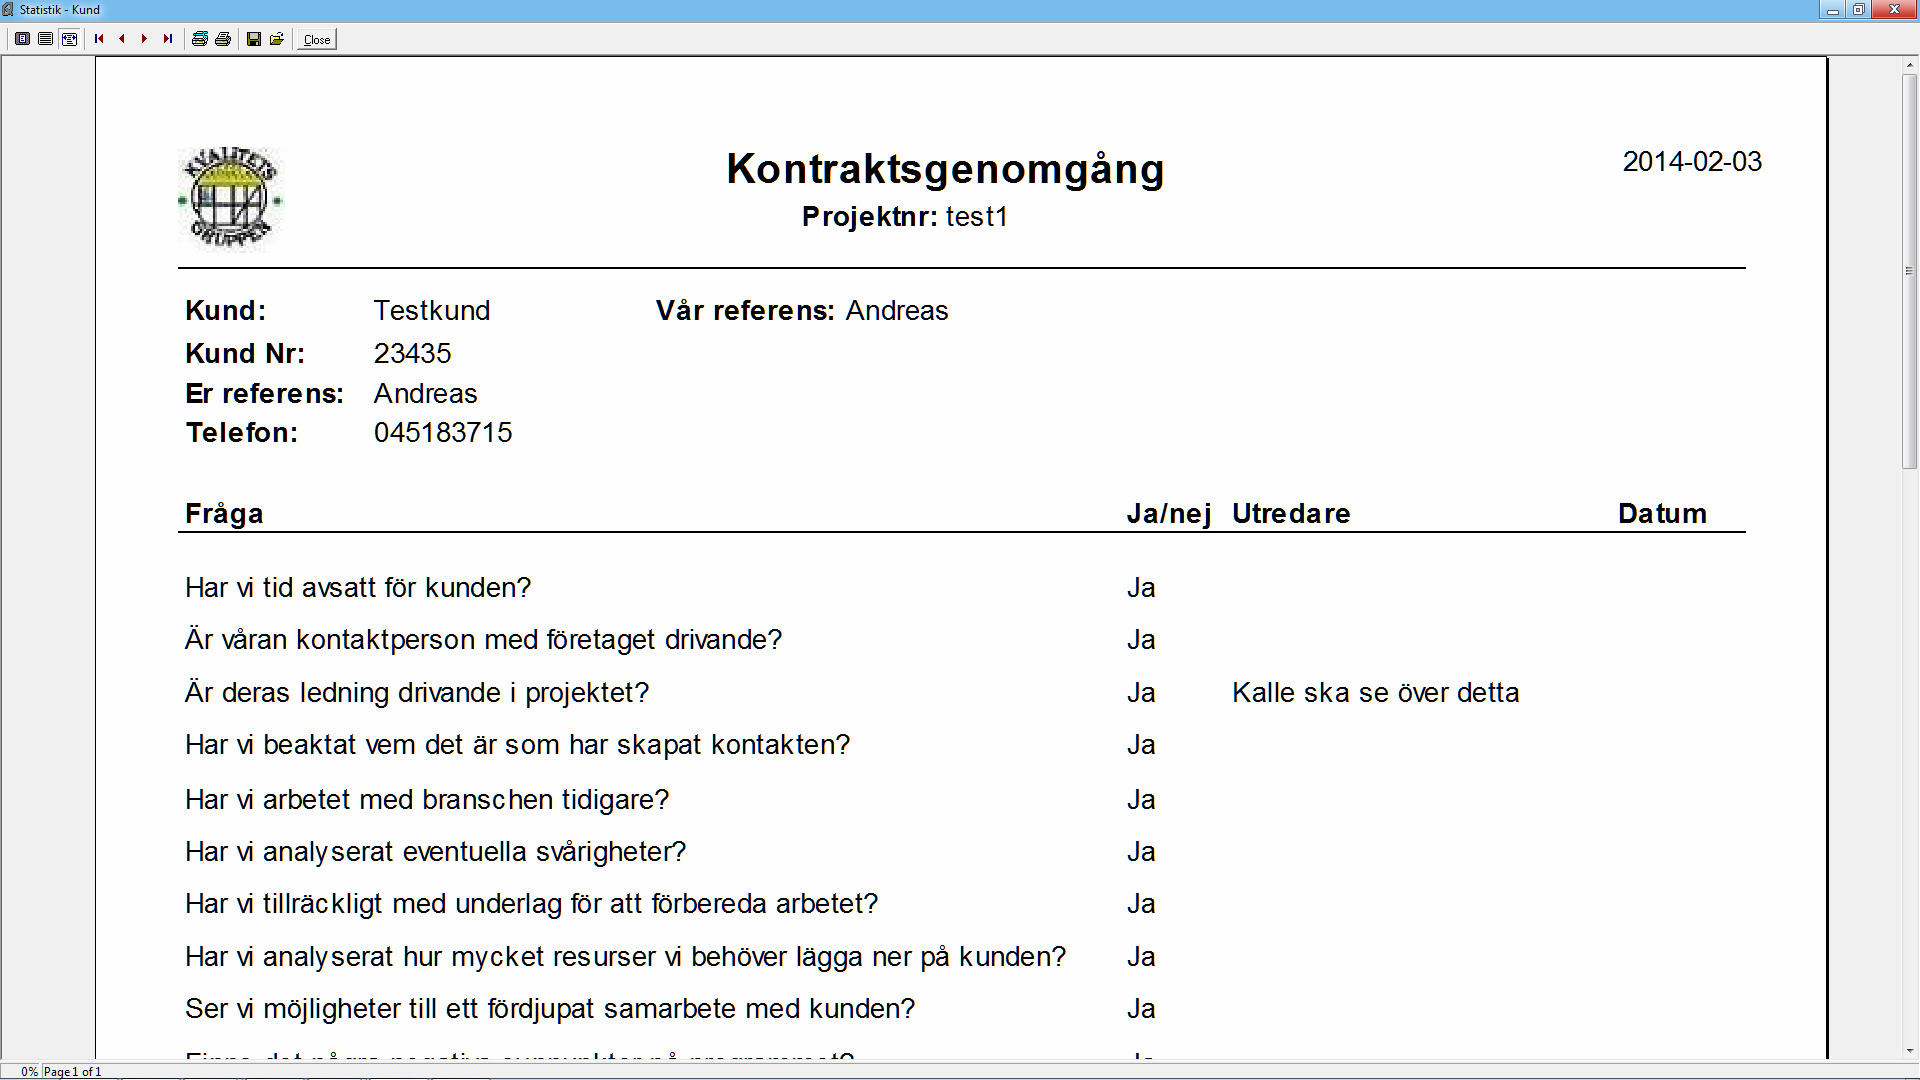This screenshot has width=1920, height=1080.
Task: Click the project number value test1
Action: point(977,217)
